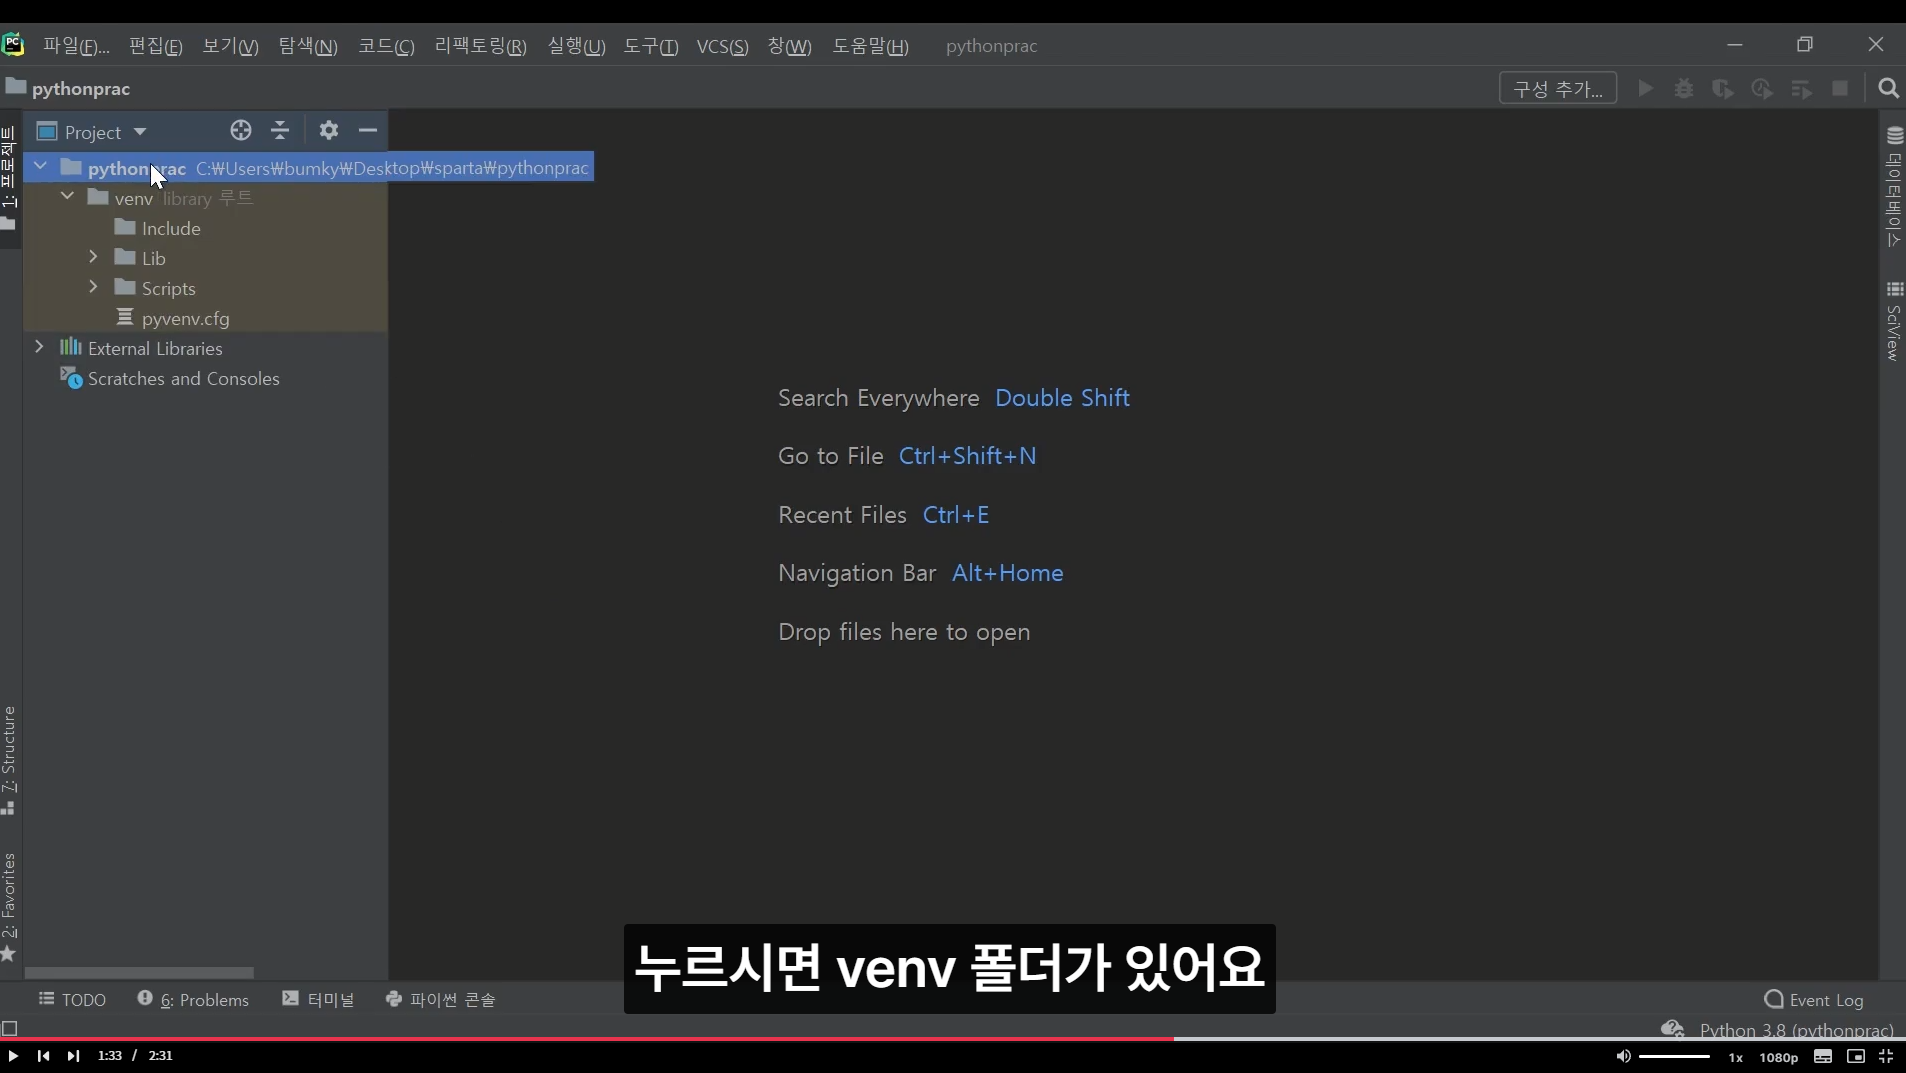Mute the video volume speaker icon
1906x1073 pixels.
tap(1623, 1056)
